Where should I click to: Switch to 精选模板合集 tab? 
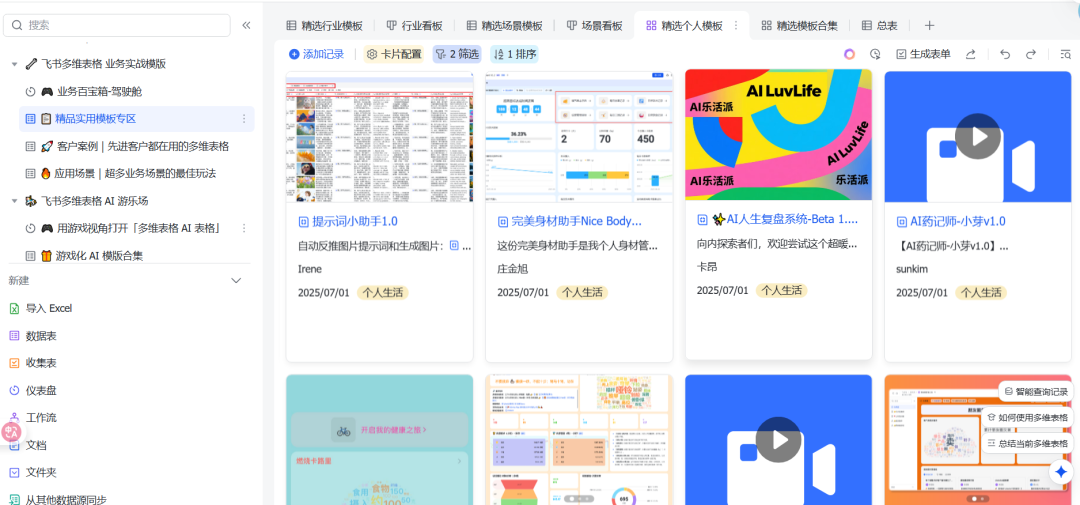tap(800, 25)
